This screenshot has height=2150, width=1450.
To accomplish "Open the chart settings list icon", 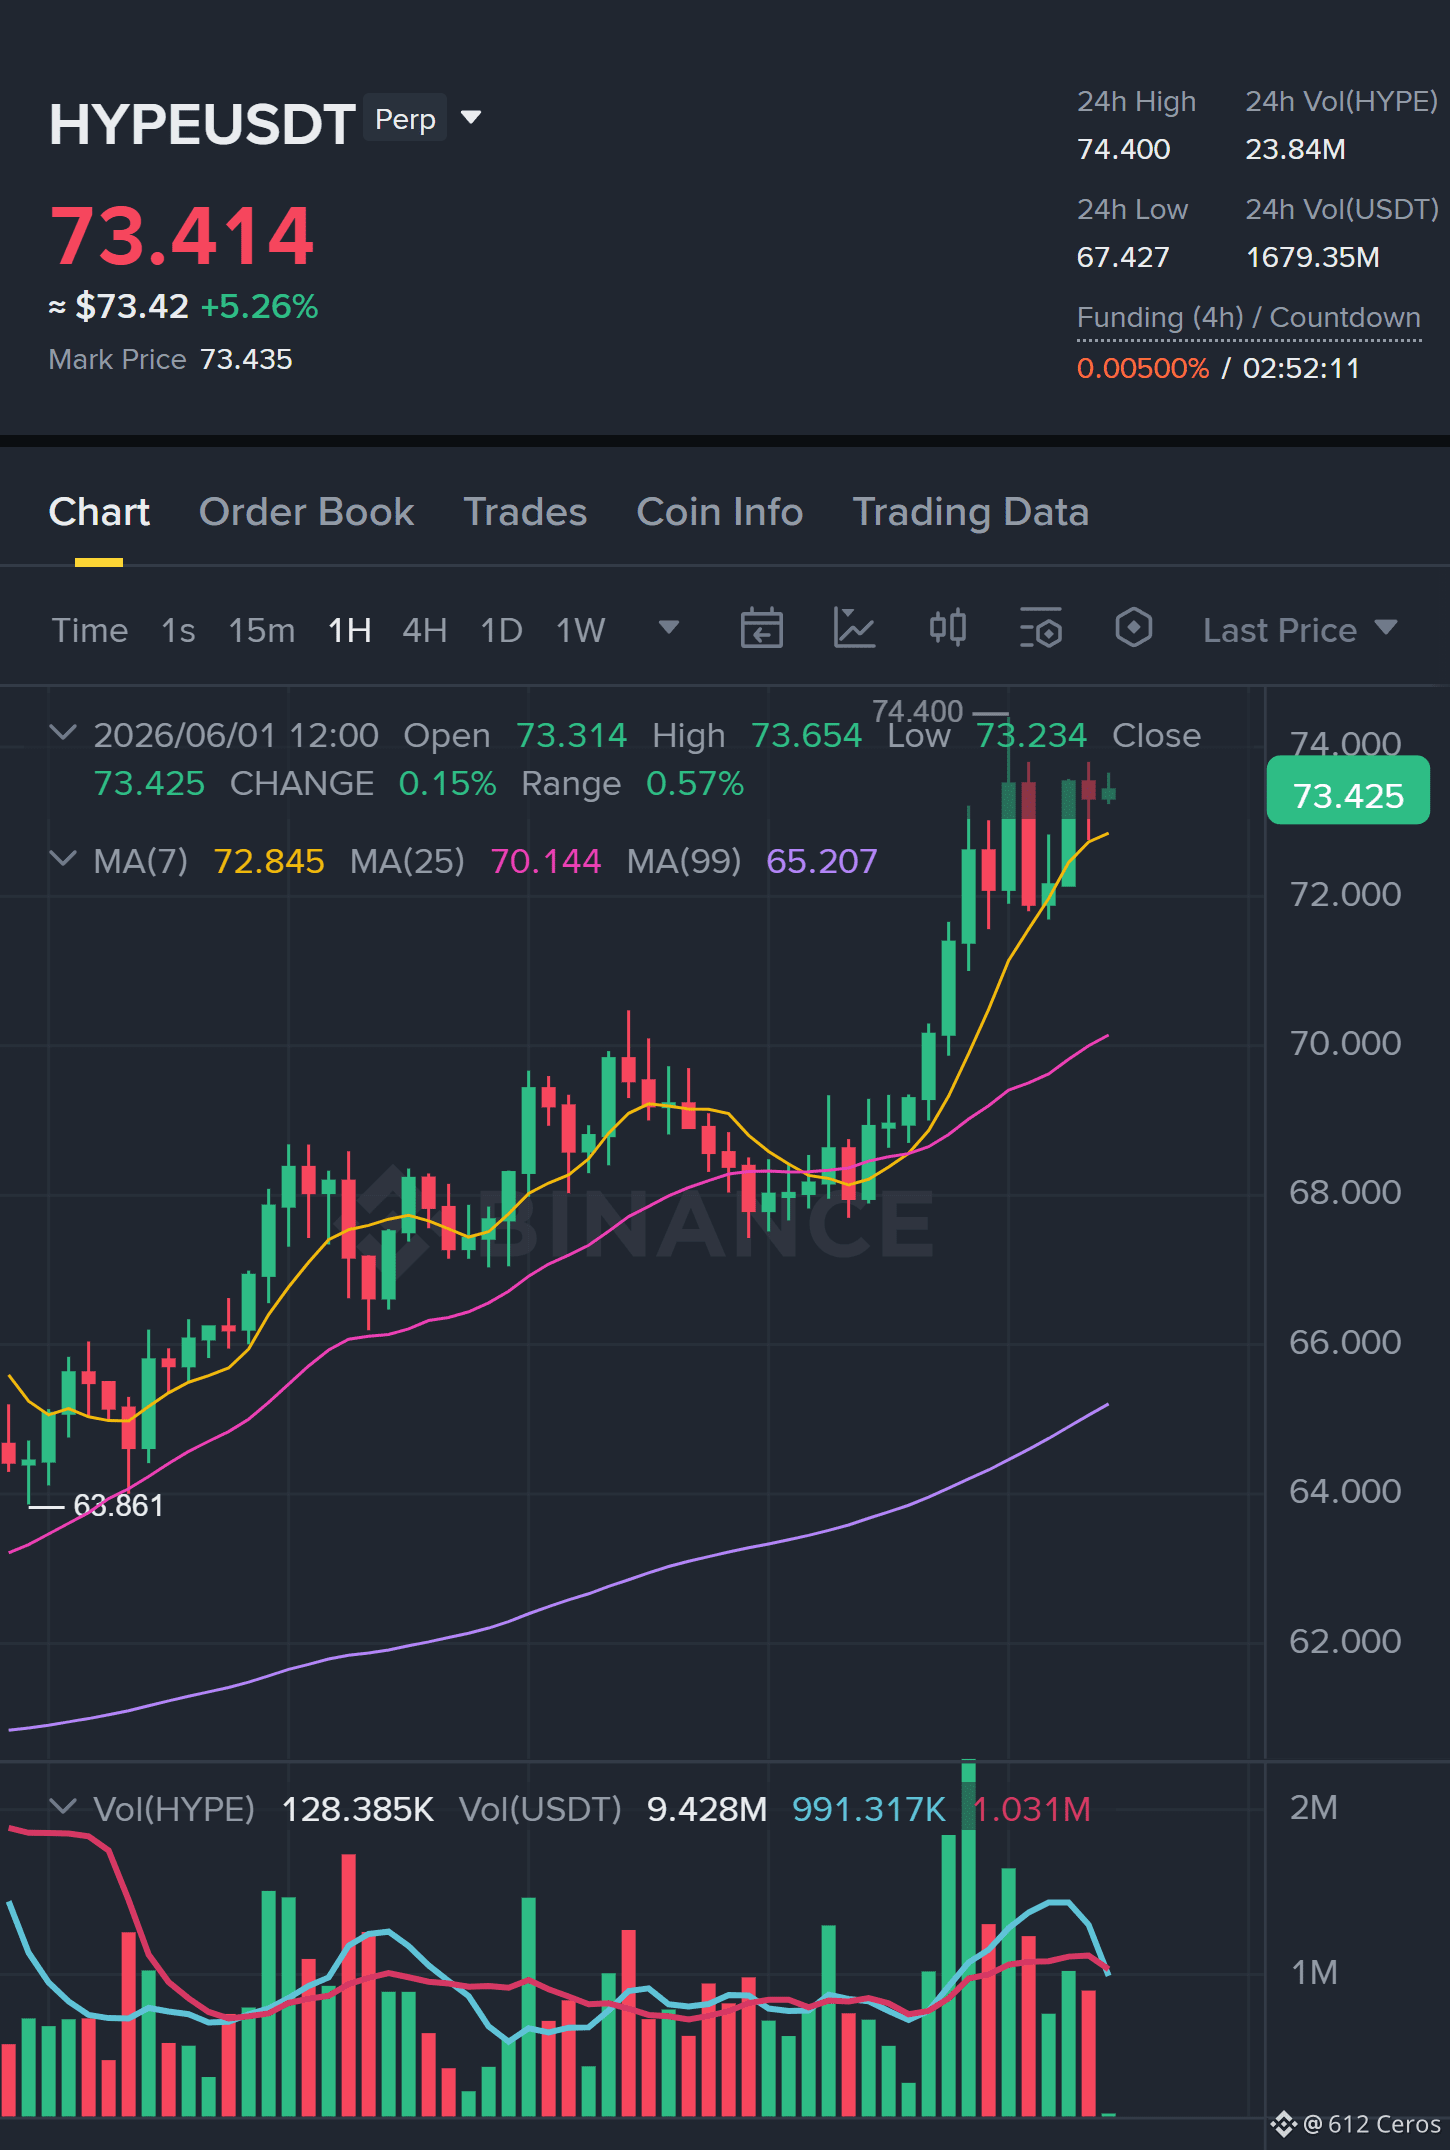I will pos(1040,629).
